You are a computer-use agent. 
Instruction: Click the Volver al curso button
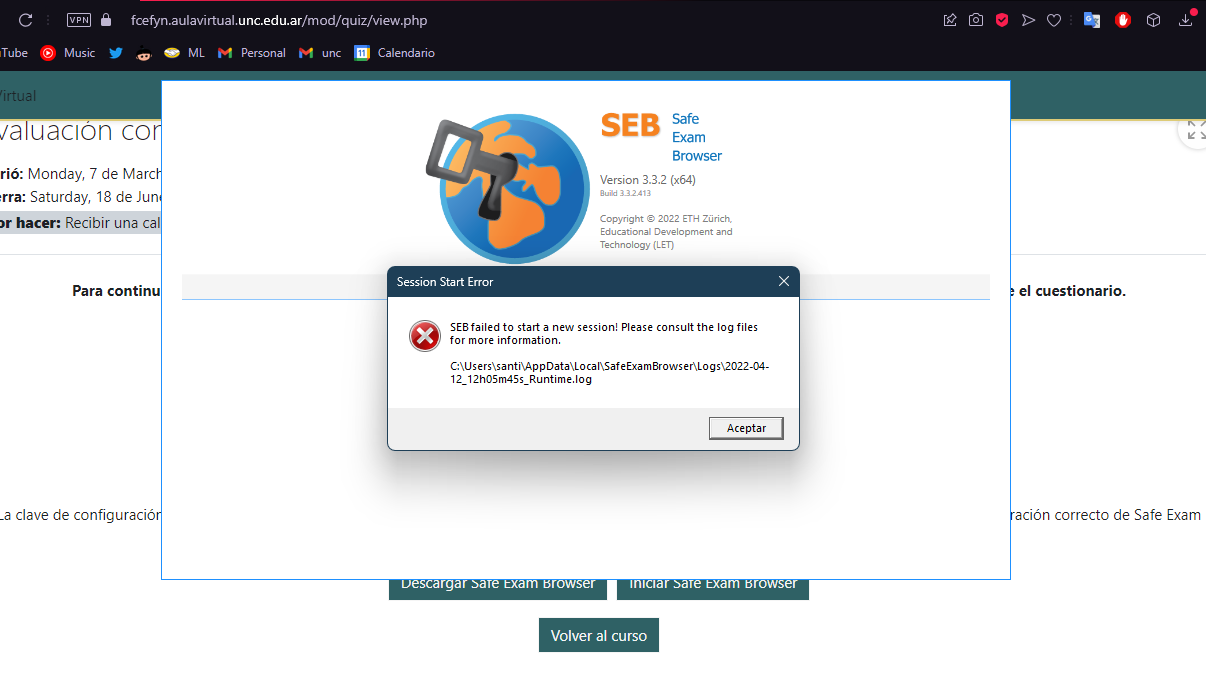(599, 636)
